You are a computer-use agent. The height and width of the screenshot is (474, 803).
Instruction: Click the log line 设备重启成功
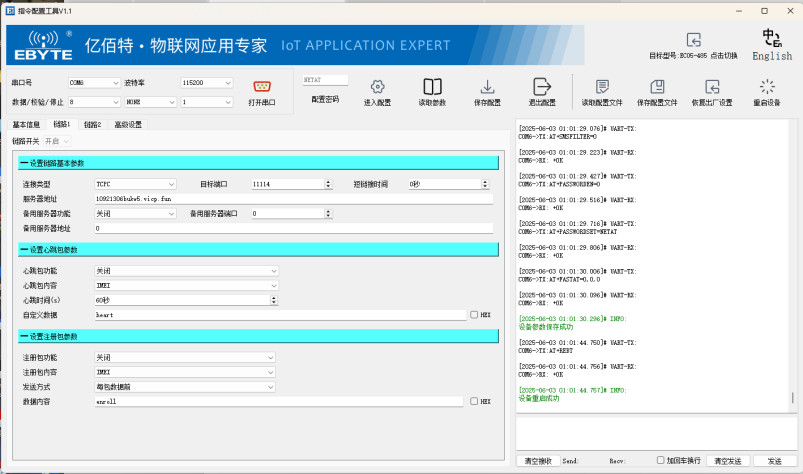(539, 398)
